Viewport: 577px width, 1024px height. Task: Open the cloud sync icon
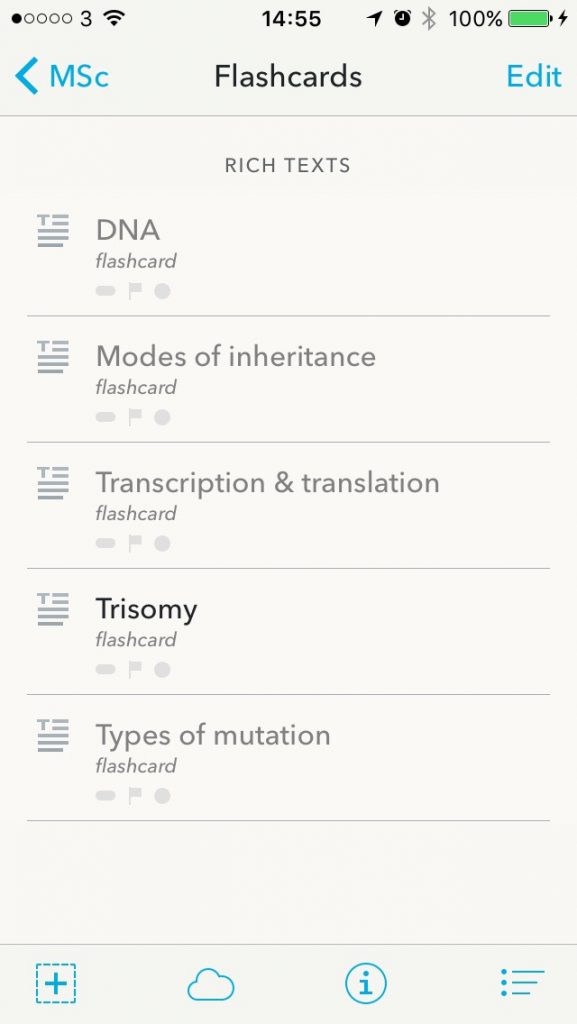[x=211, y=984]
